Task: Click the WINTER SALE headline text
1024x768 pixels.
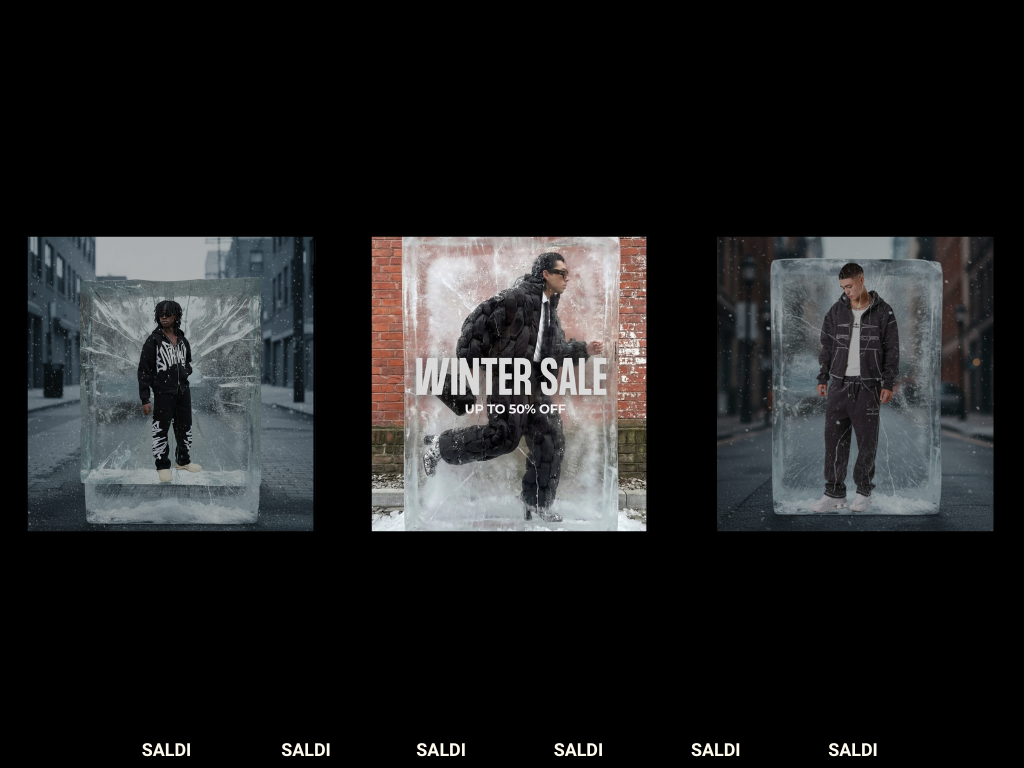Action: (511, 377)
